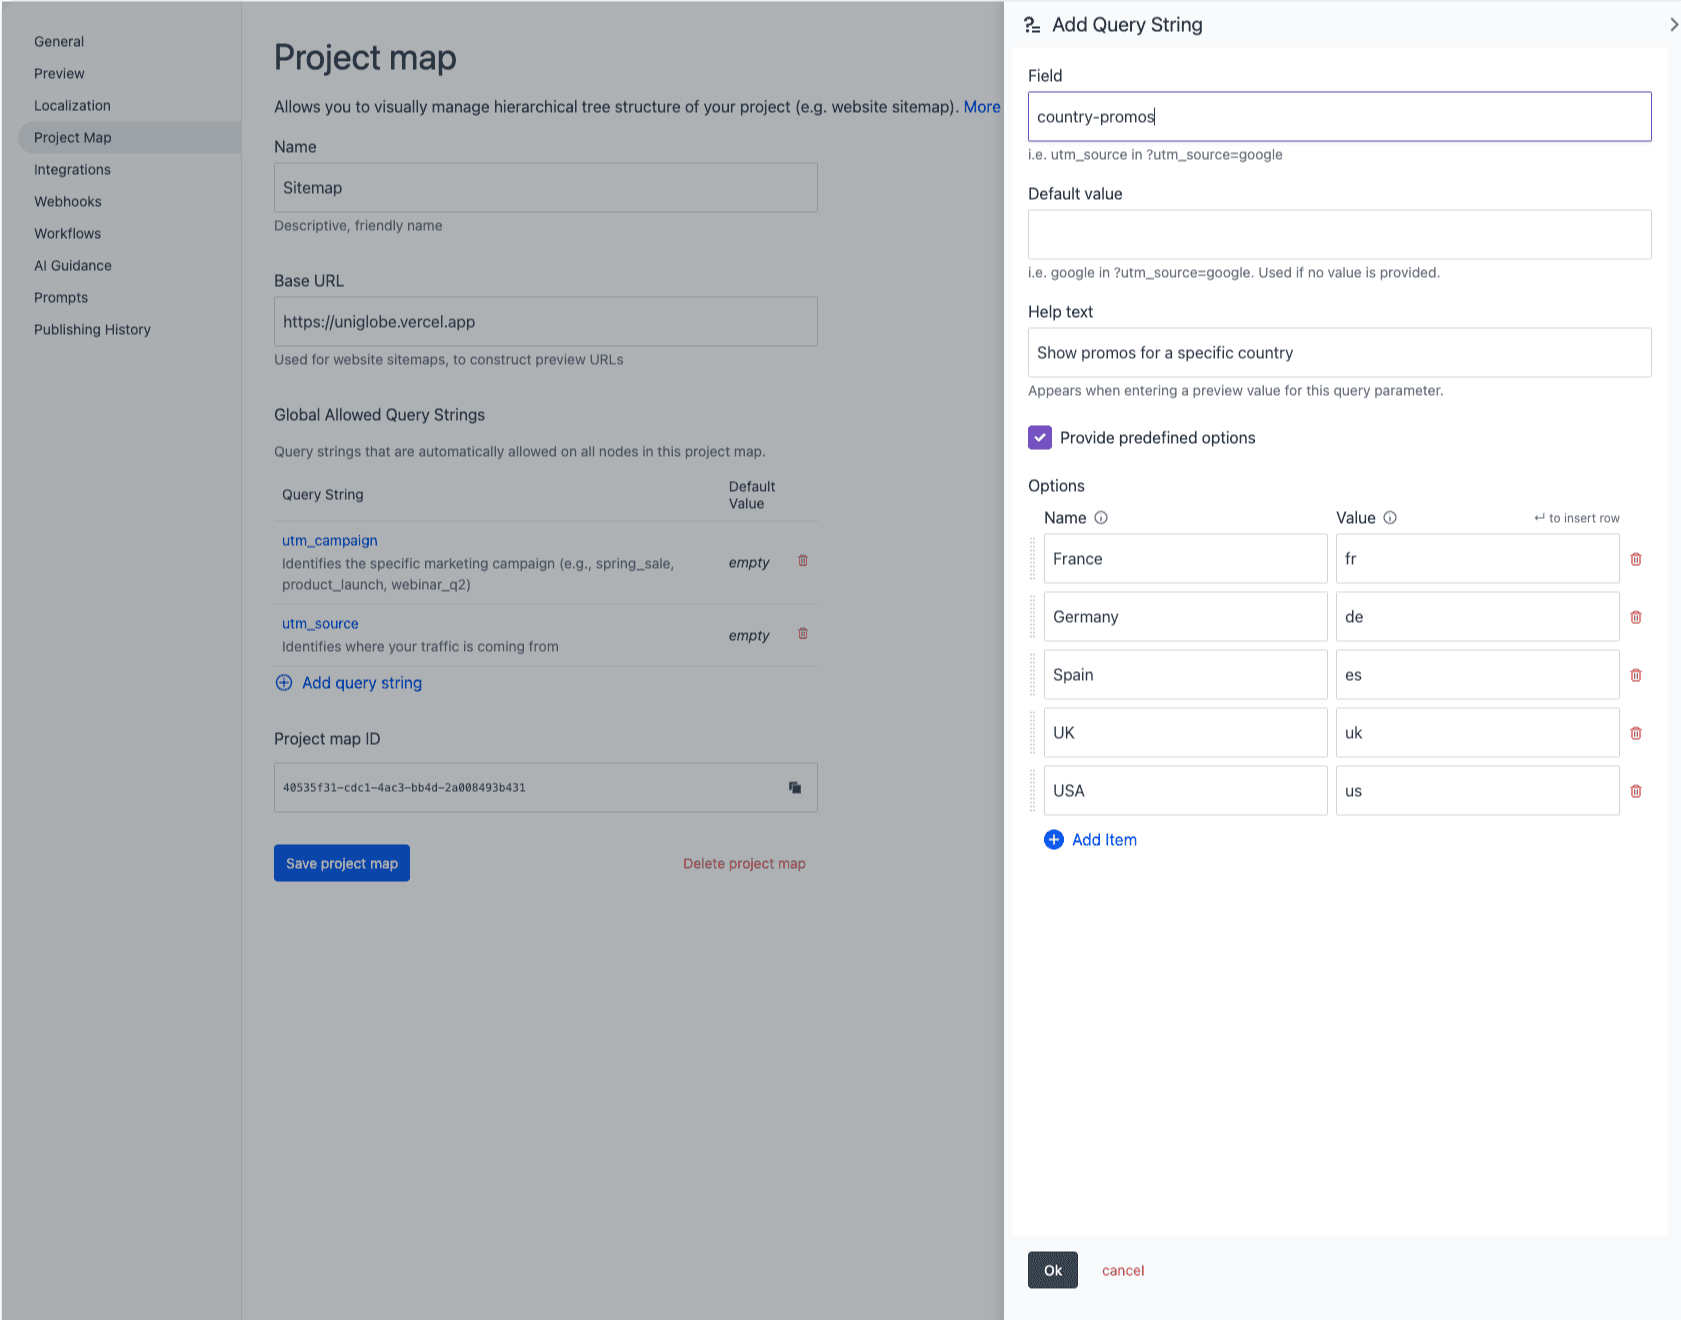Open Publishing History in the sidebar
The width and height of the screenshot is (1681, 1320).
click(92, 329)
